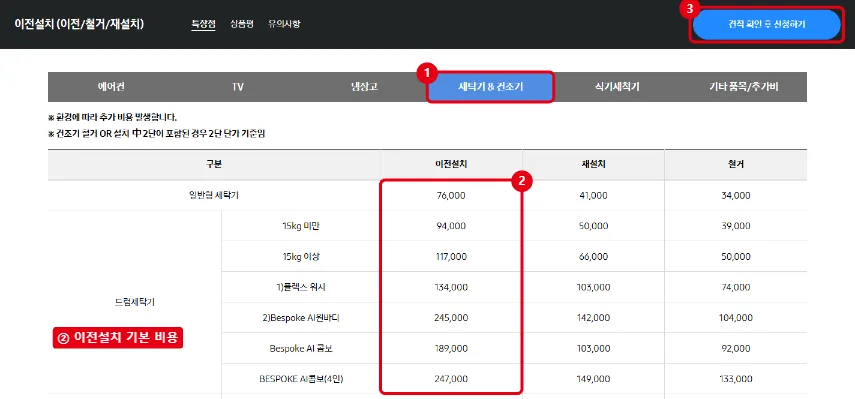855x399 pixels.
Task: Click the 39,000 철거 price
Action: coord(736,226)
